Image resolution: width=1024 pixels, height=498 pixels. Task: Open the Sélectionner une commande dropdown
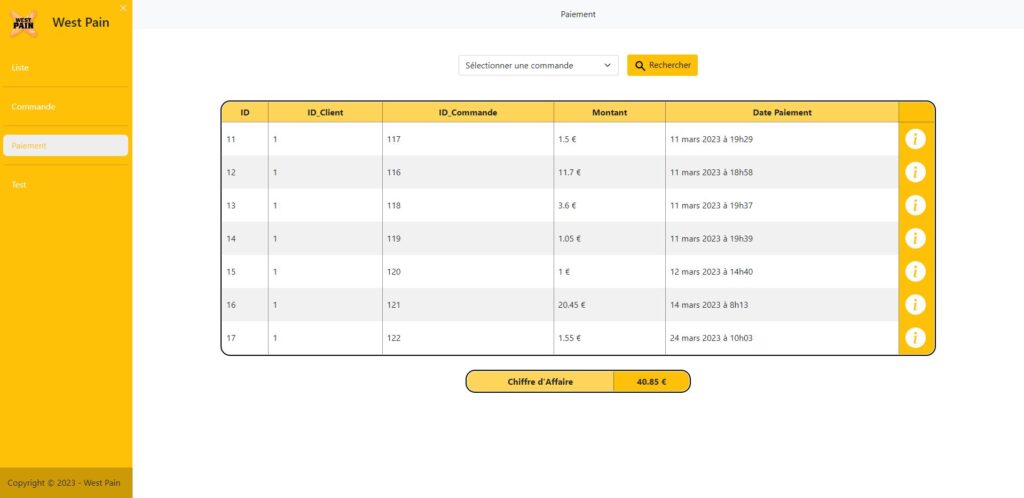pyautogui.click(x=538, y=65)
